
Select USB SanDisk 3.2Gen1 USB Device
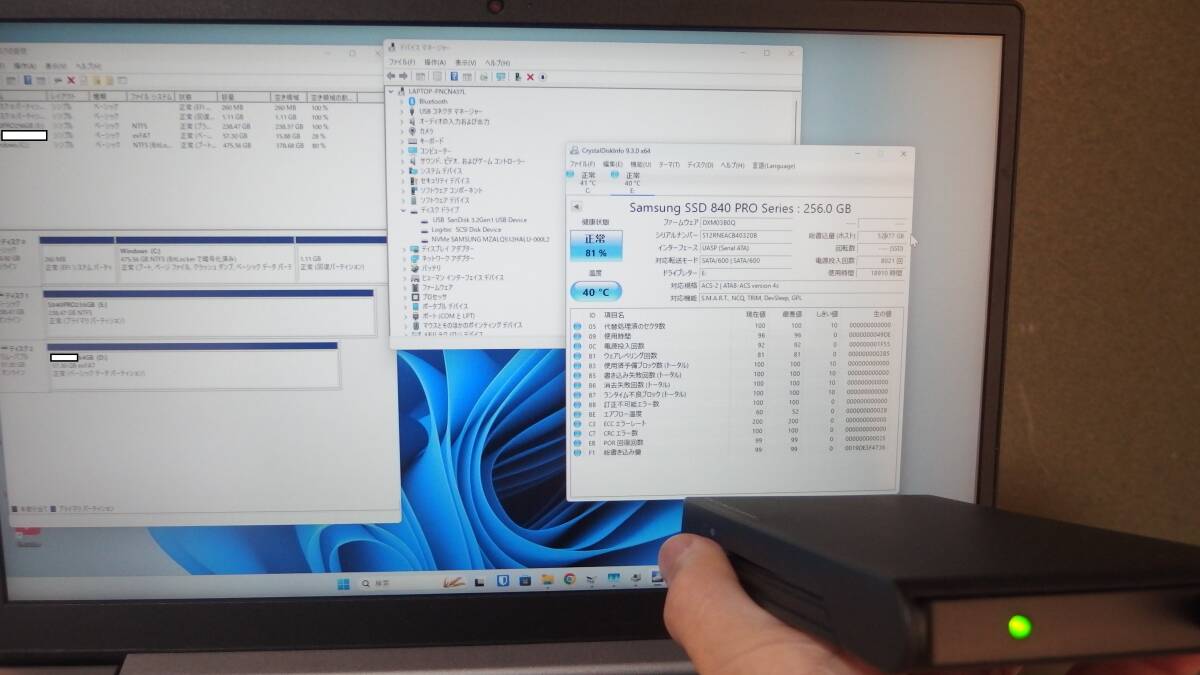pos(479,220)
